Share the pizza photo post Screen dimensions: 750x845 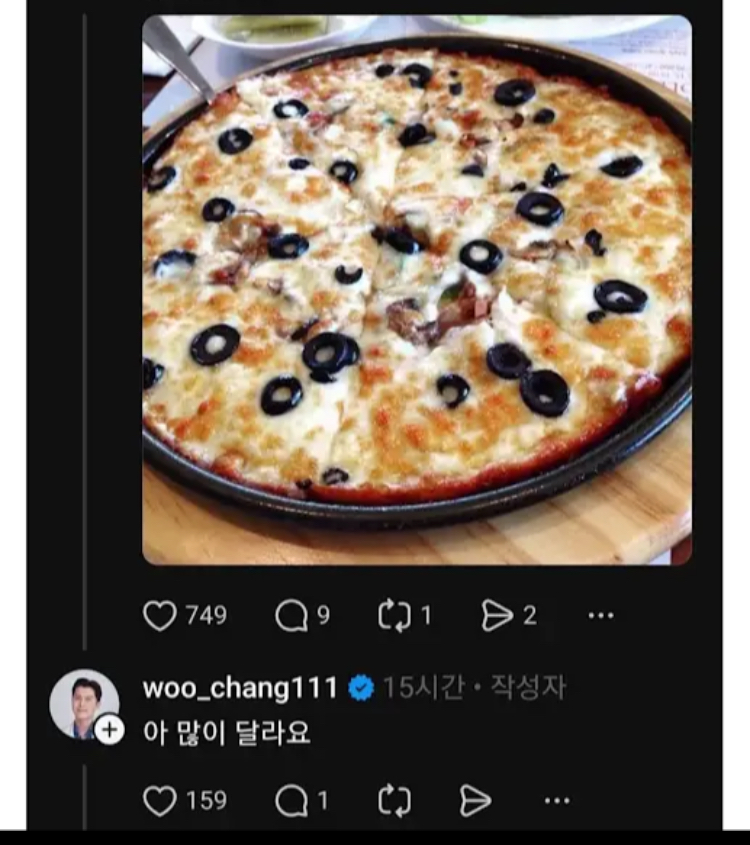tap(497, 616)
